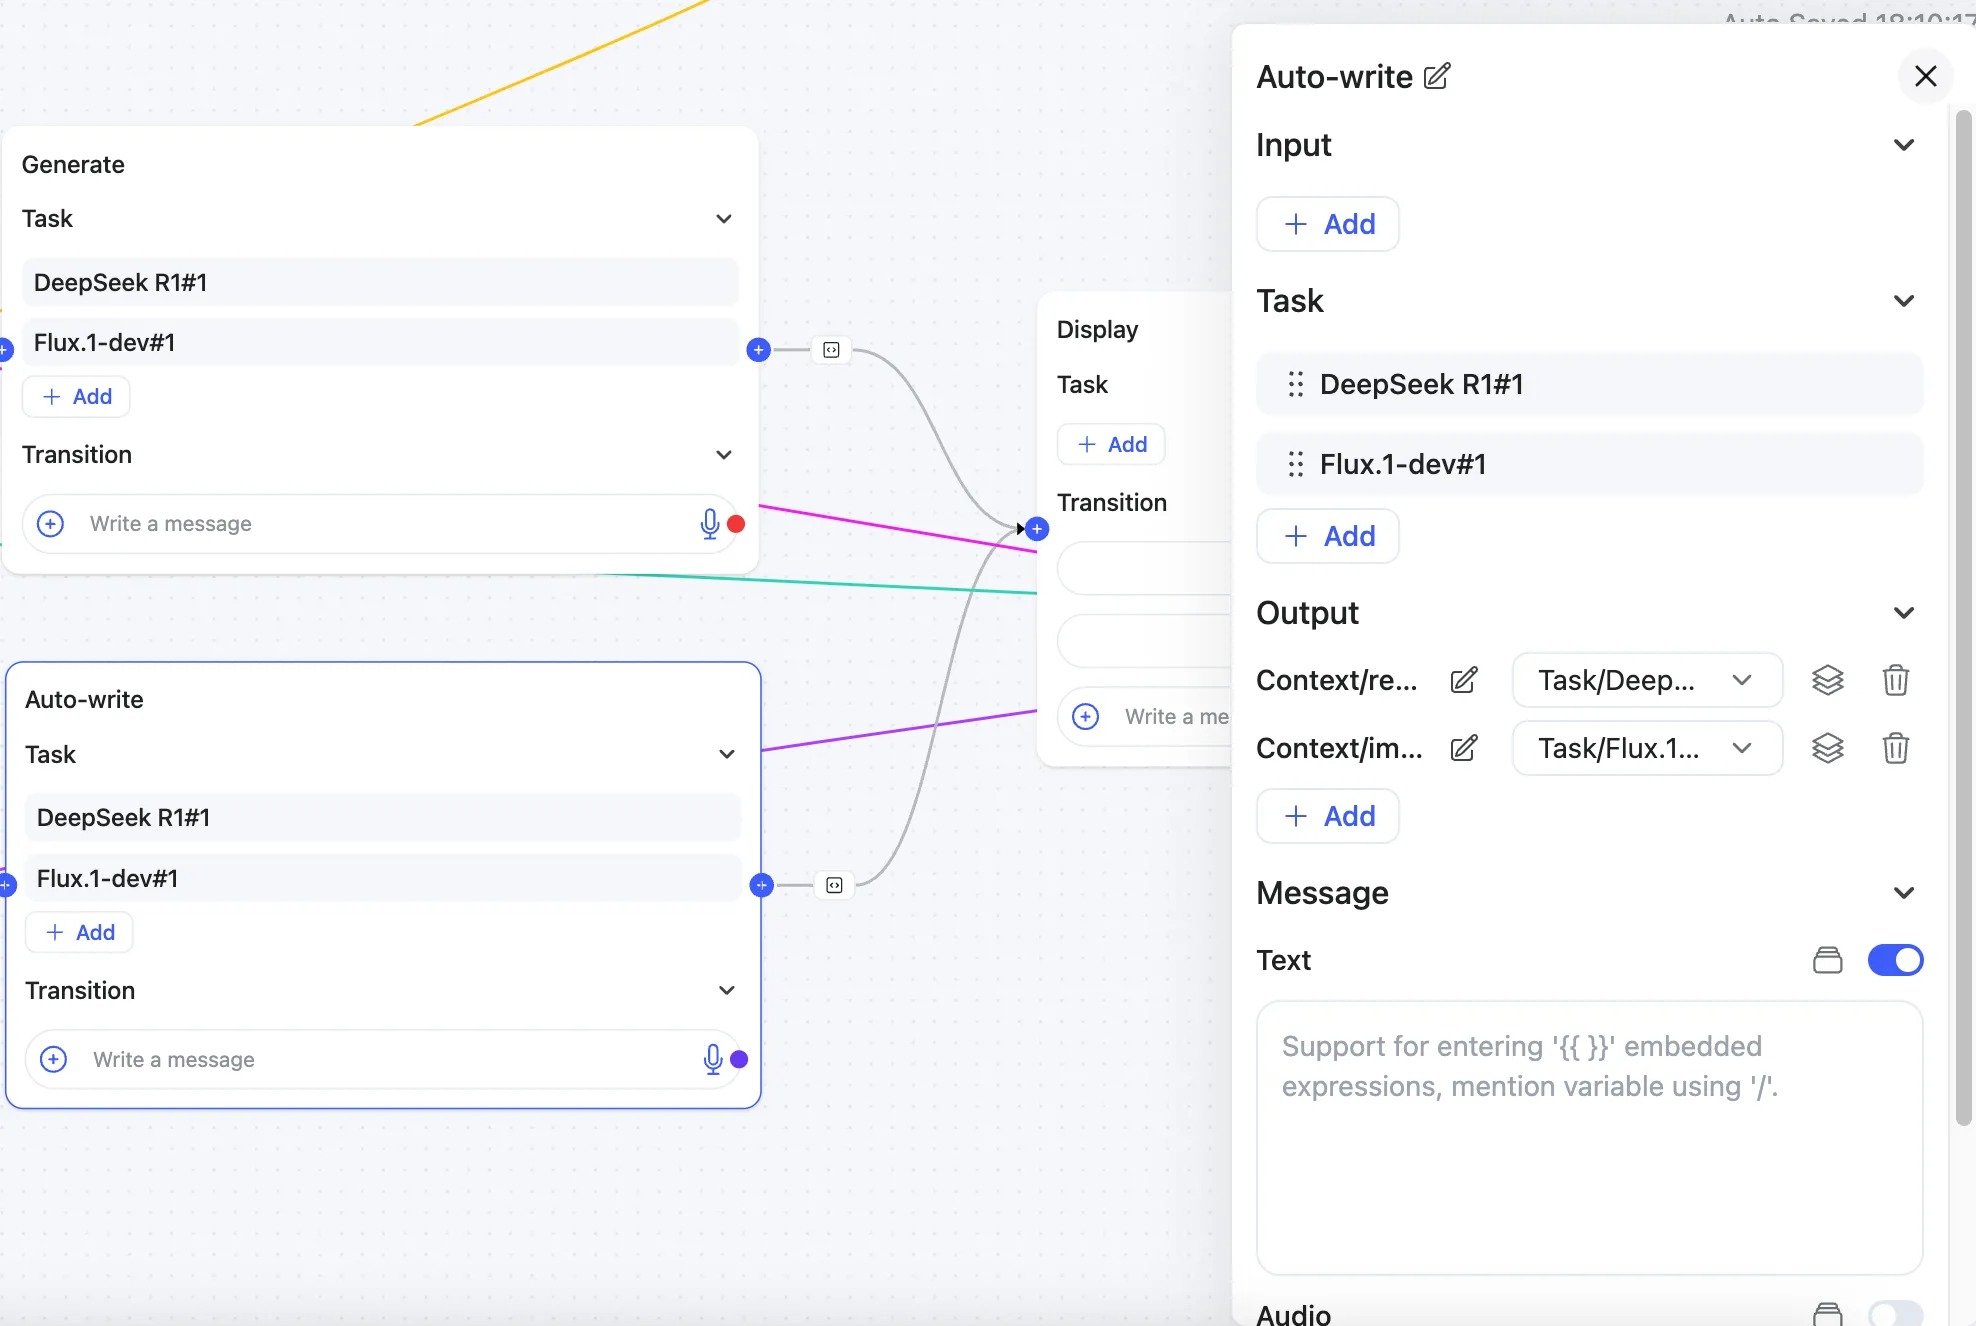
Task: Delete the Context/re... output row
Action: [1895, 680]
